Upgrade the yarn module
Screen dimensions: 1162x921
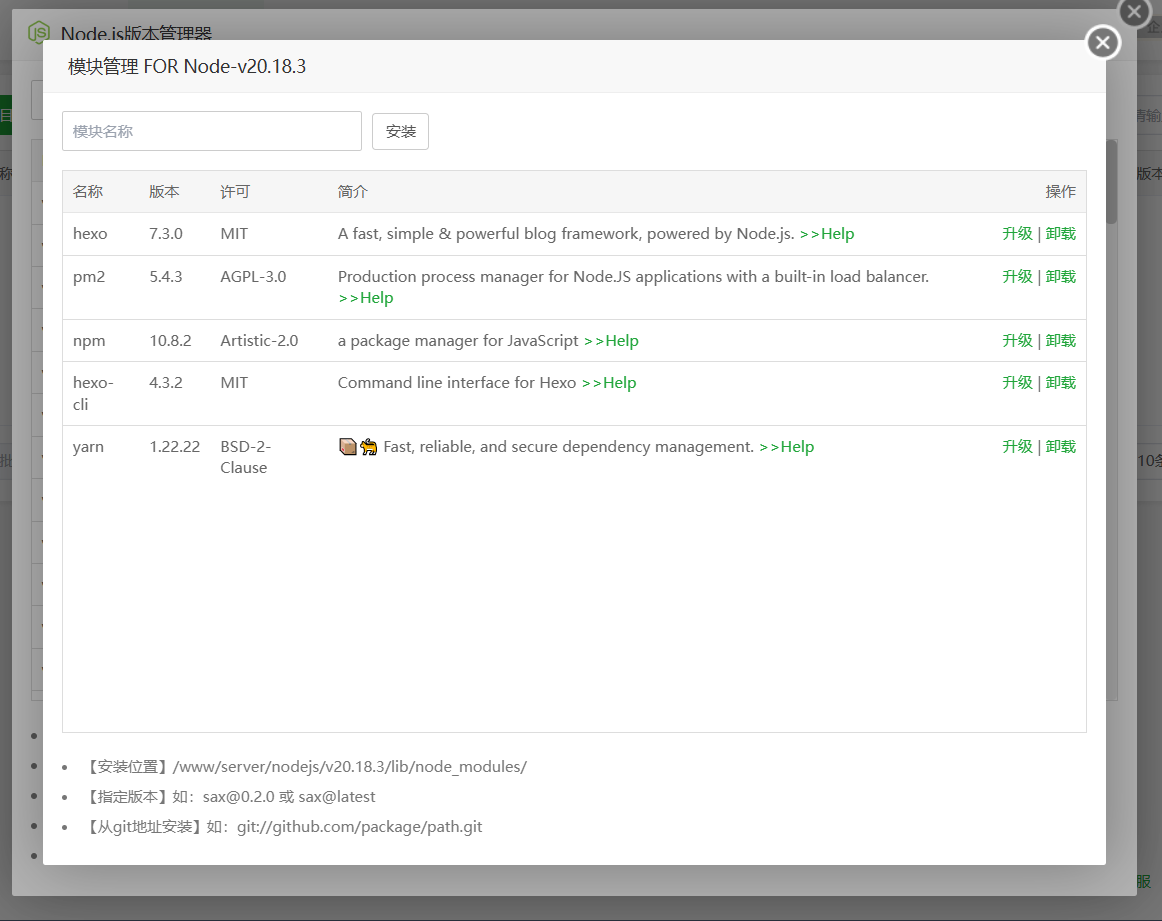pyautogui.click(x=1017, y=447)
